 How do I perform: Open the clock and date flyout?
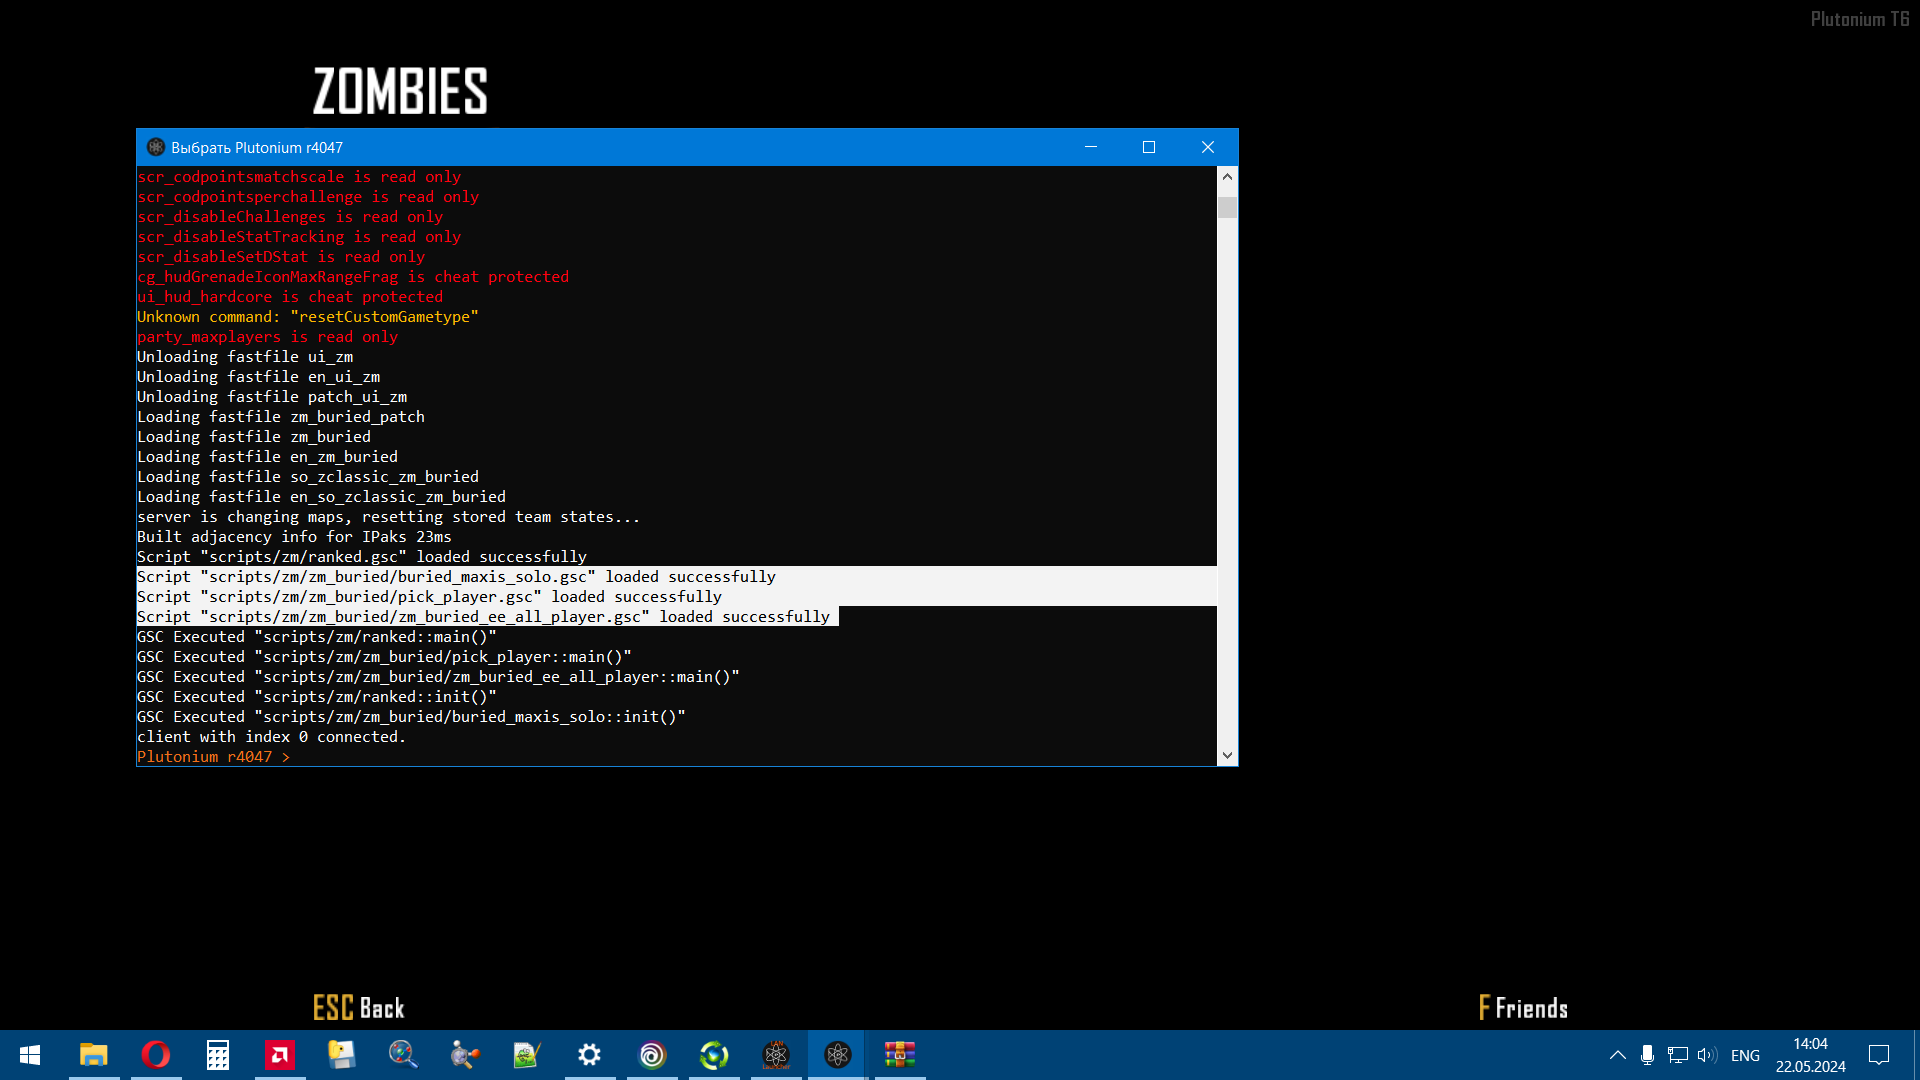[1810, 1055]
